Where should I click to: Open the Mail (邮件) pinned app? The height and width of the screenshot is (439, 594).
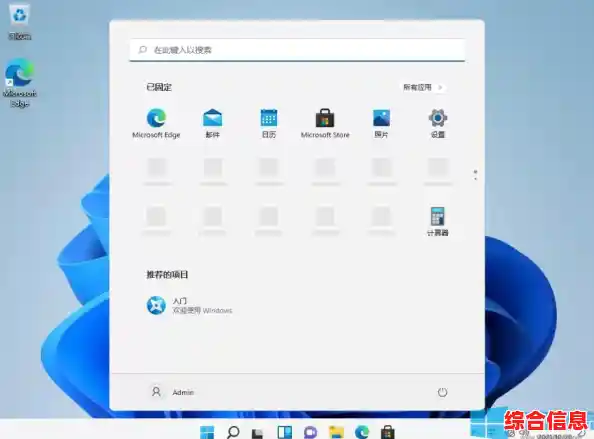[213, 123]
